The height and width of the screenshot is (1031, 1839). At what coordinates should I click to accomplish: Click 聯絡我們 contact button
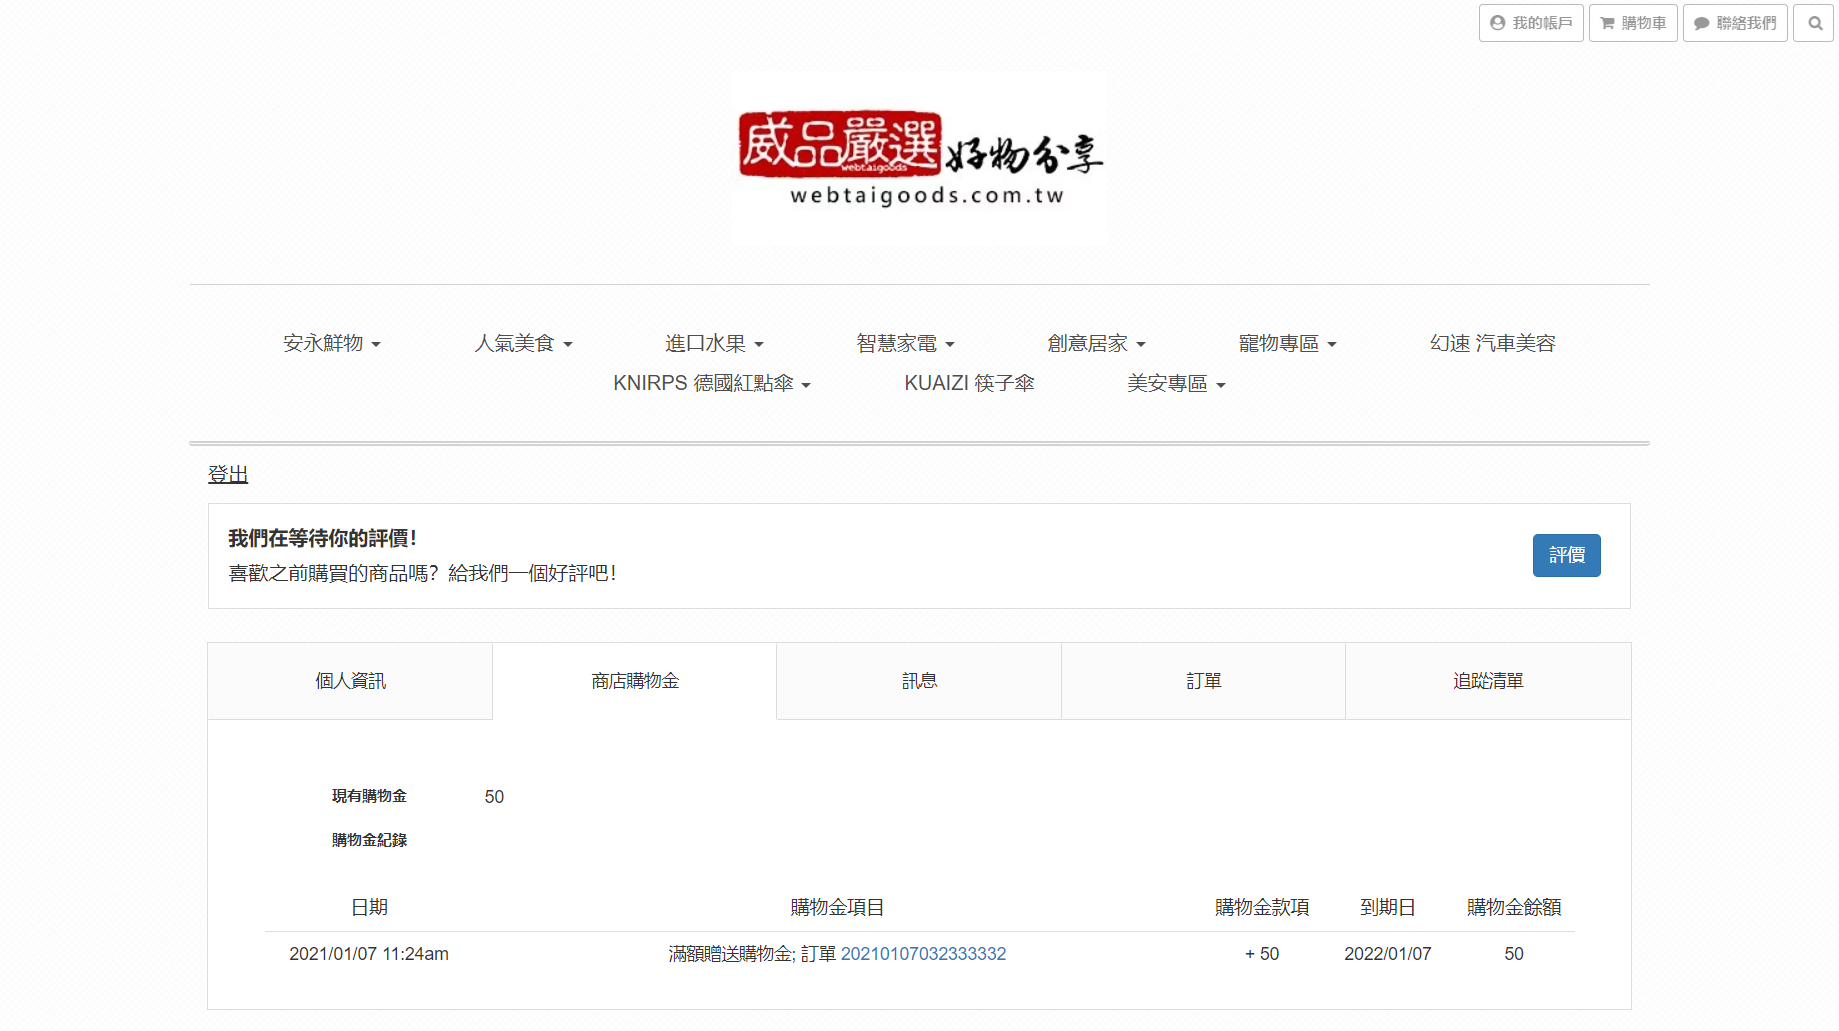coord(1735,23)
